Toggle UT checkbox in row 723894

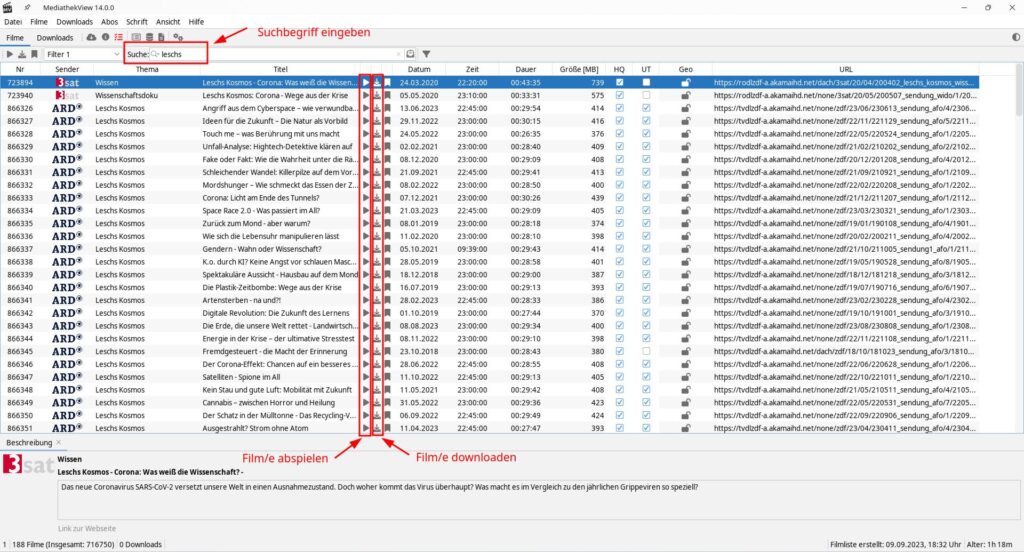[x=646, y=82]
